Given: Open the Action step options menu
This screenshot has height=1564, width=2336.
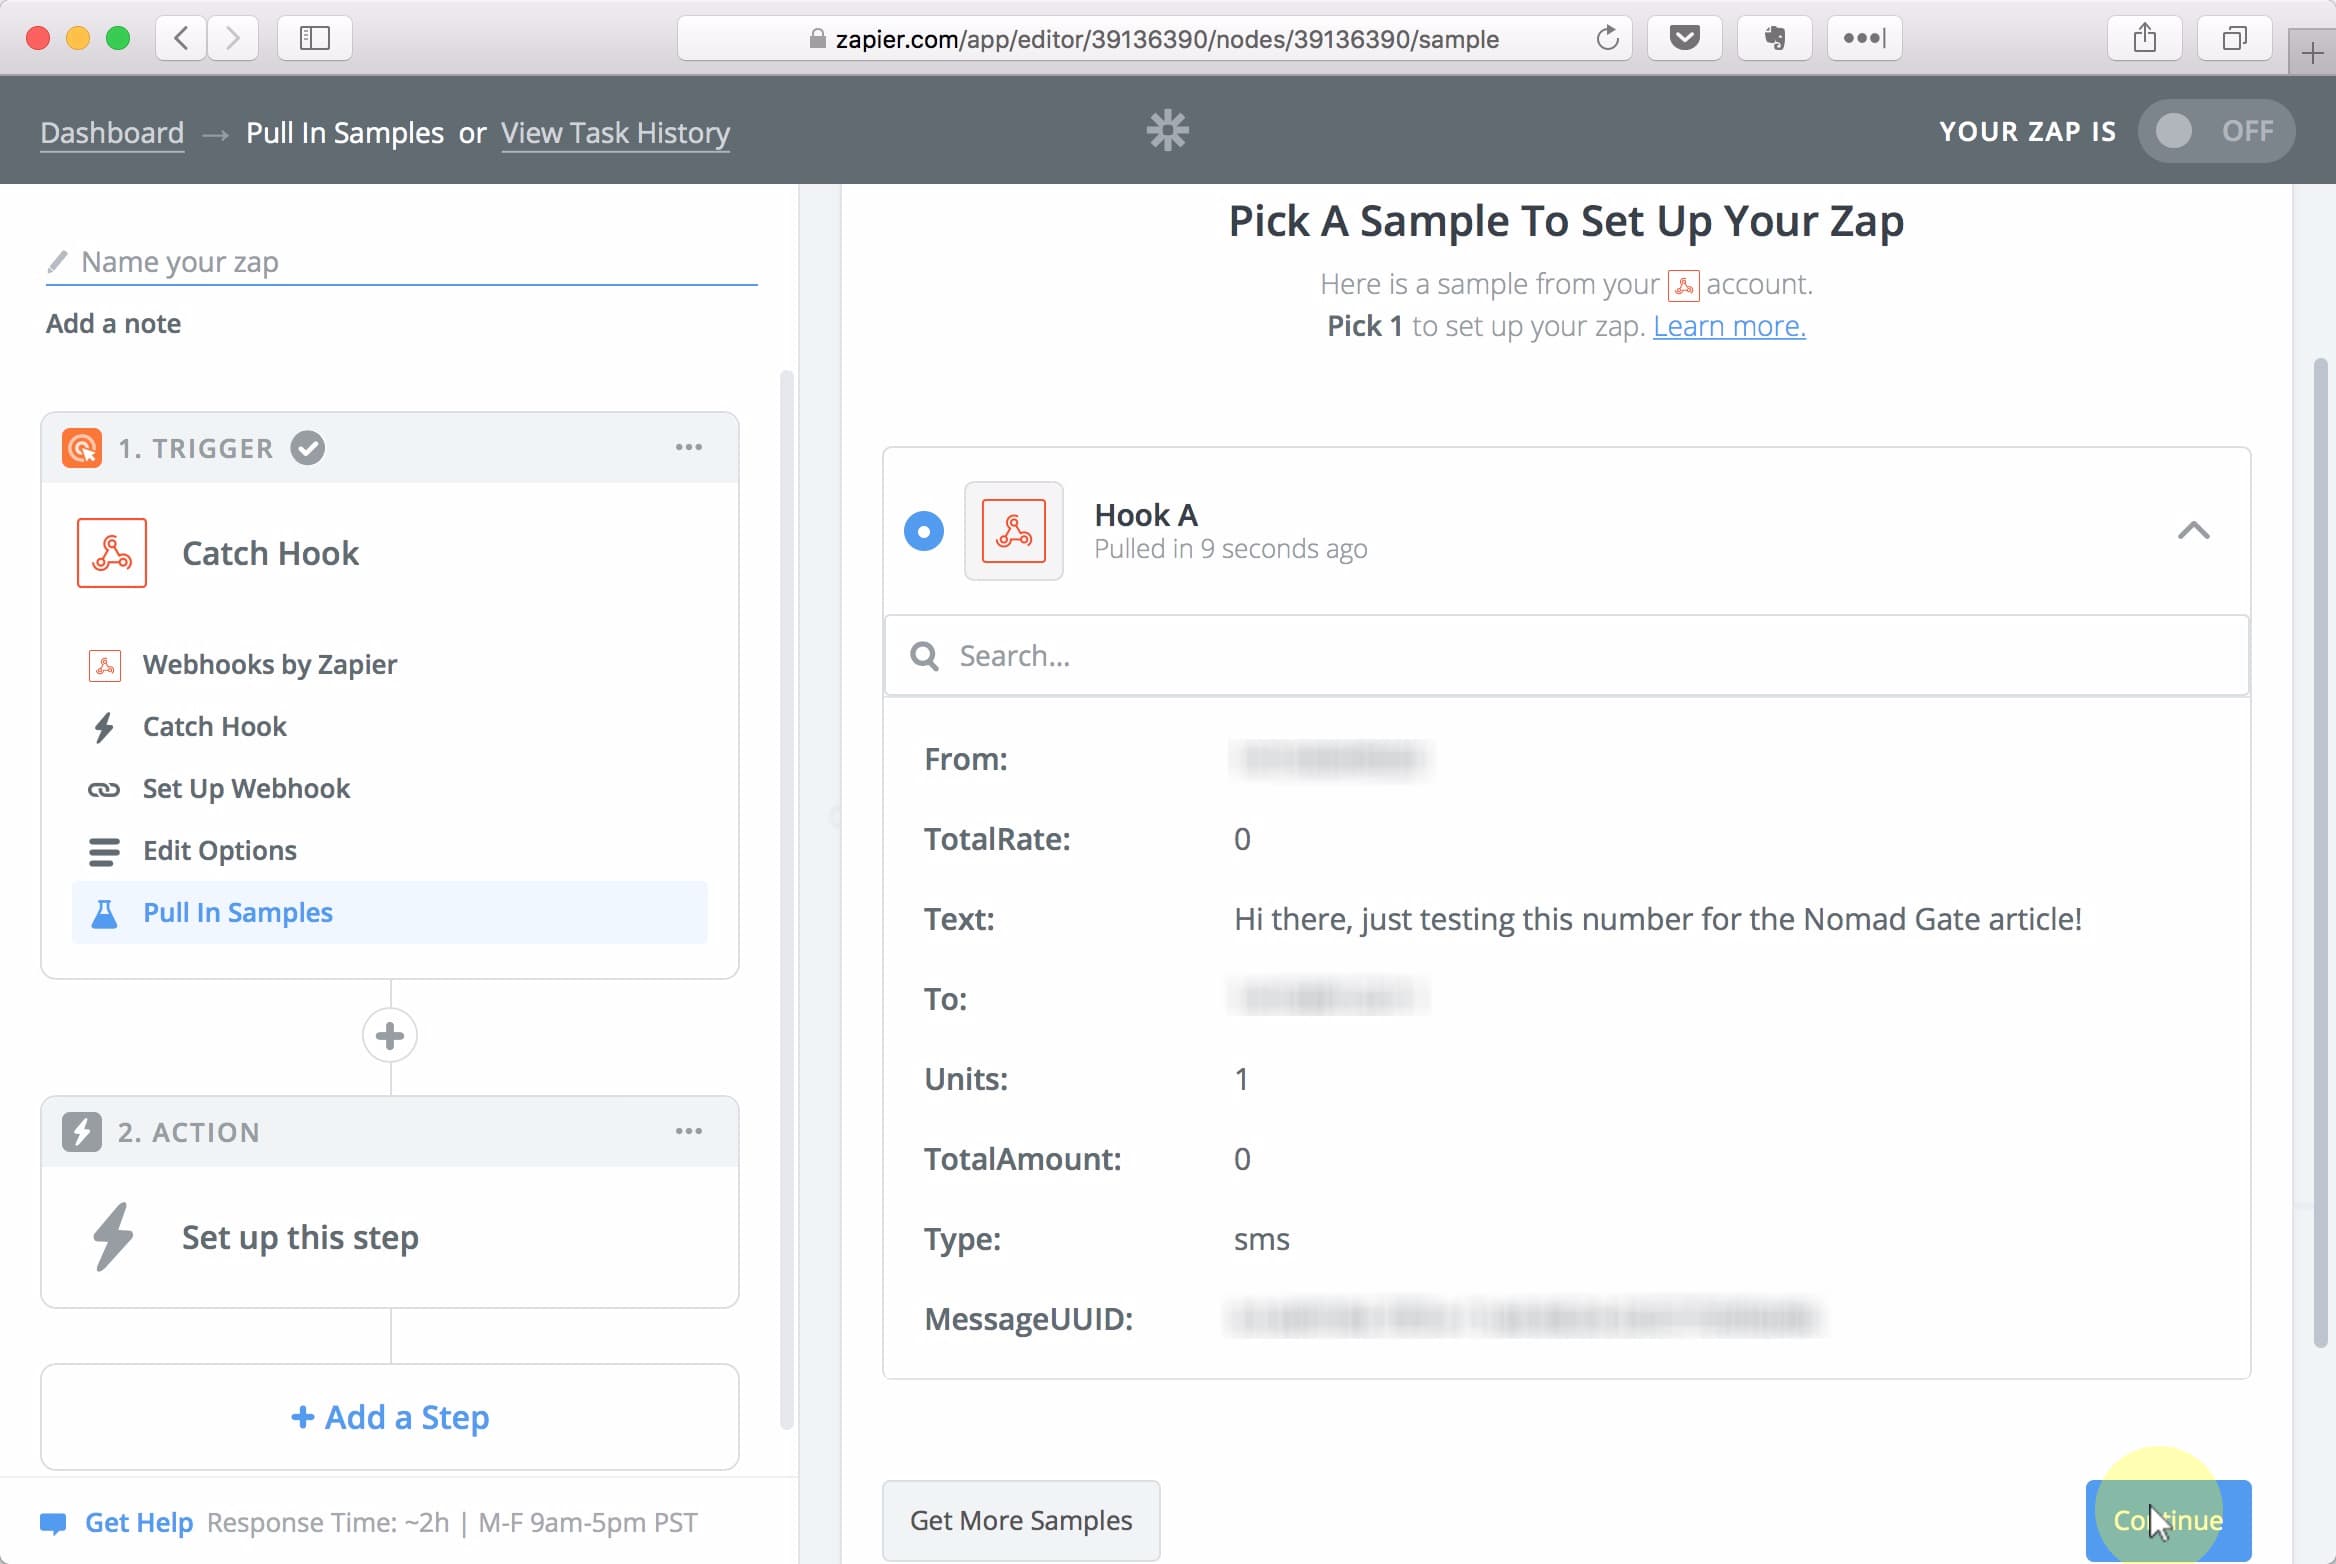Looking at the screenshot, I should coord(688,1131).
